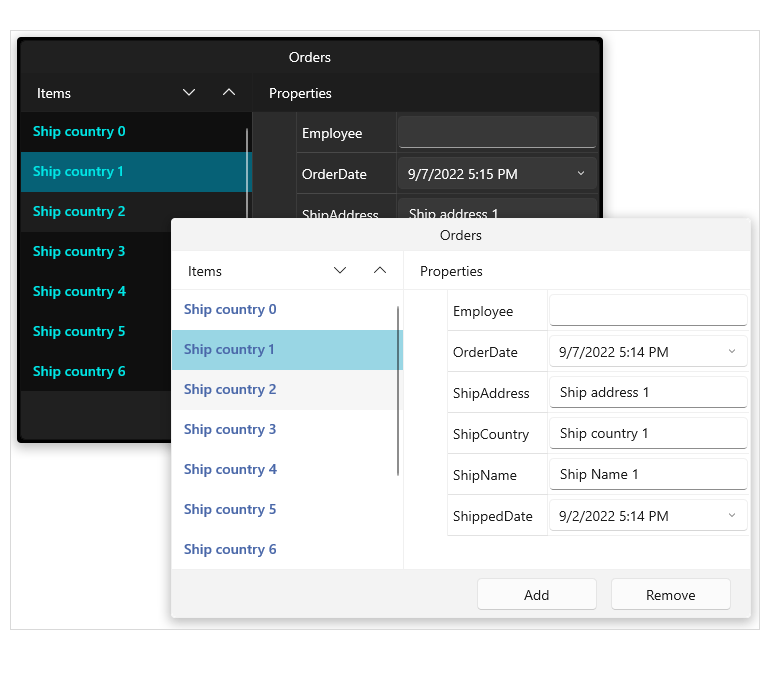Click OrderDate label in light window

(x=485, y=352)
